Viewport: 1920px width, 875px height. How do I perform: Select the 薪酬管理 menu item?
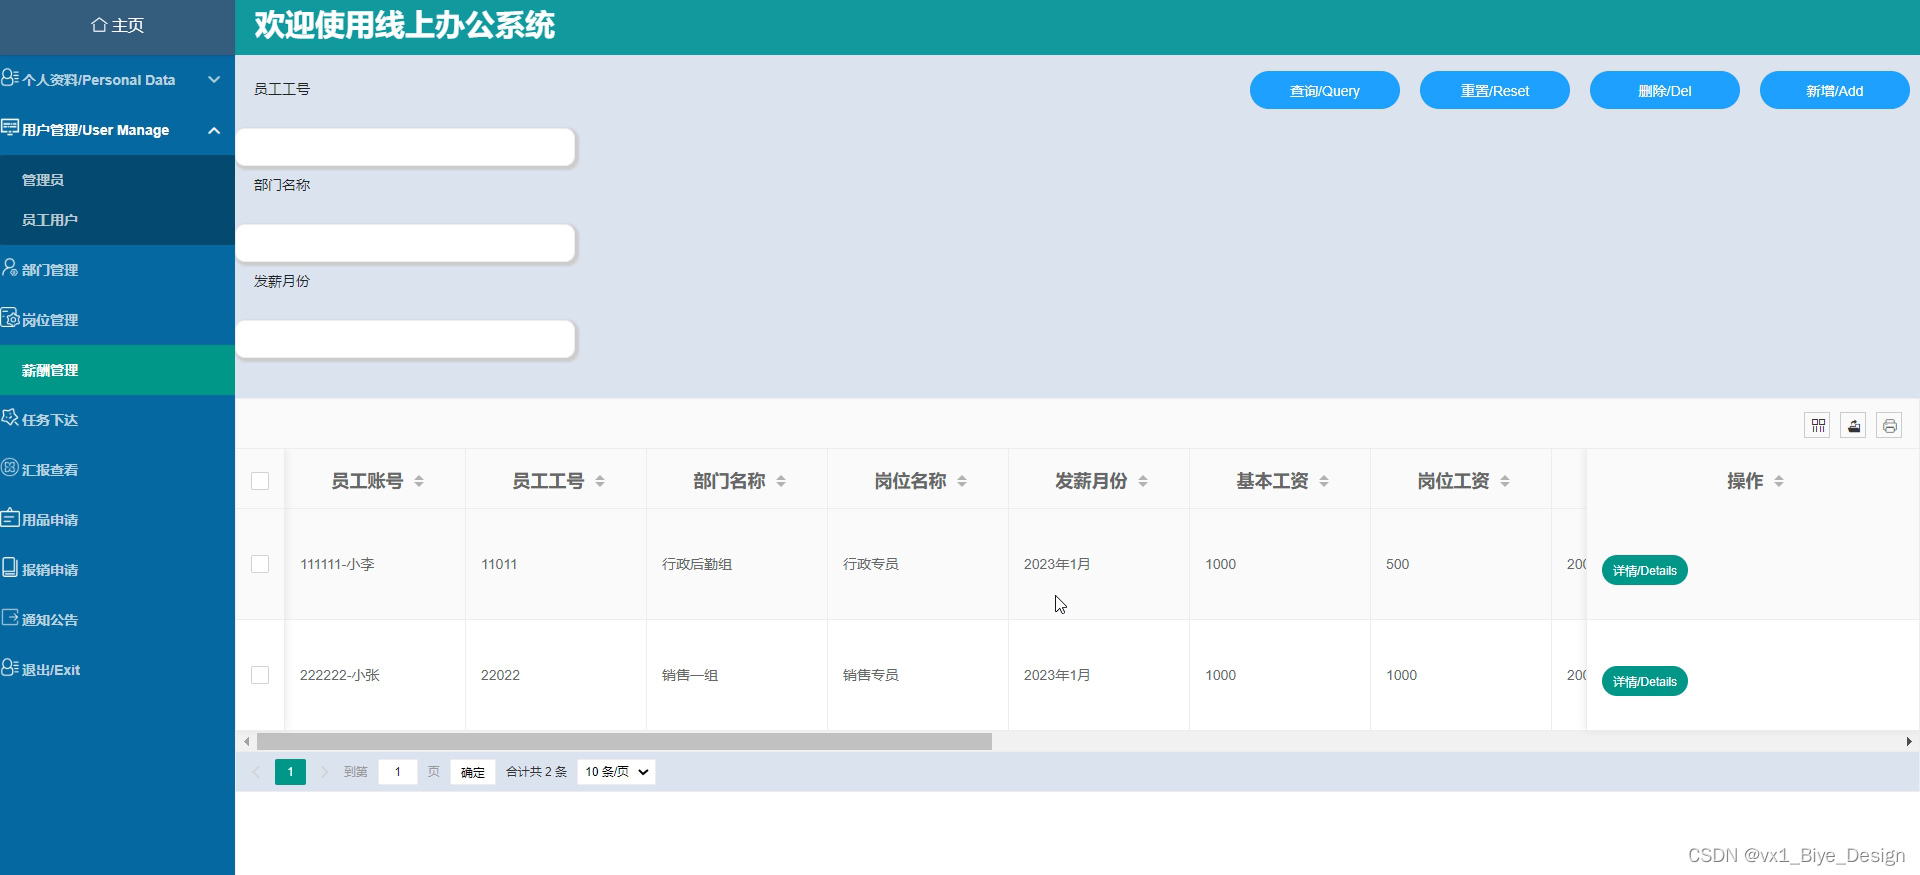[117, 370]
